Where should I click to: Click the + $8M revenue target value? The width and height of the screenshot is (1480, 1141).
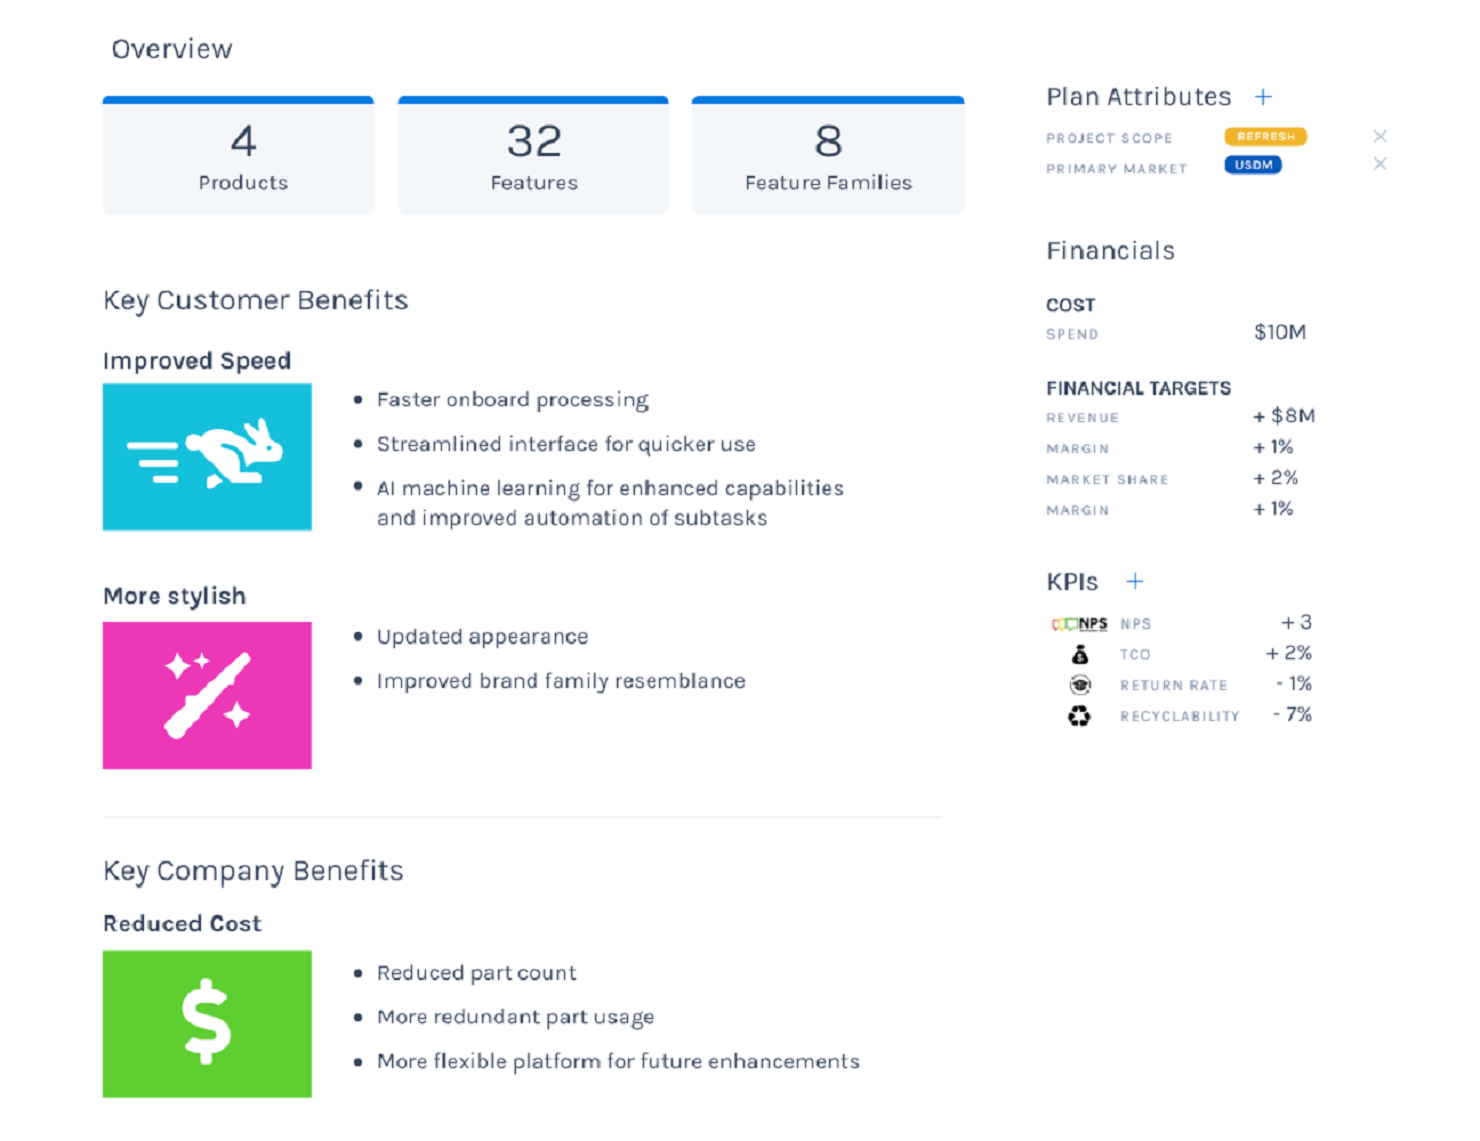point(1284,416)
